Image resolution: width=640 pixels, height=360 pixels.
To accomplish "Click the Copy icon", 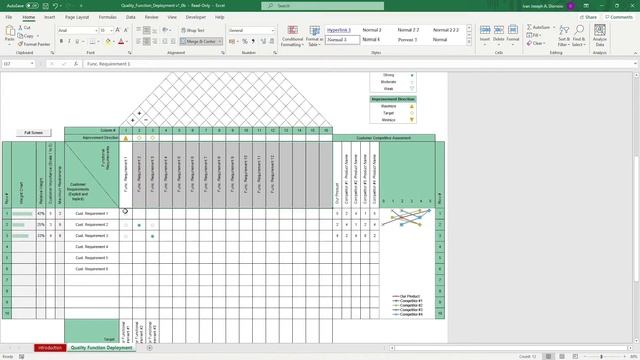I will [20, 36].
